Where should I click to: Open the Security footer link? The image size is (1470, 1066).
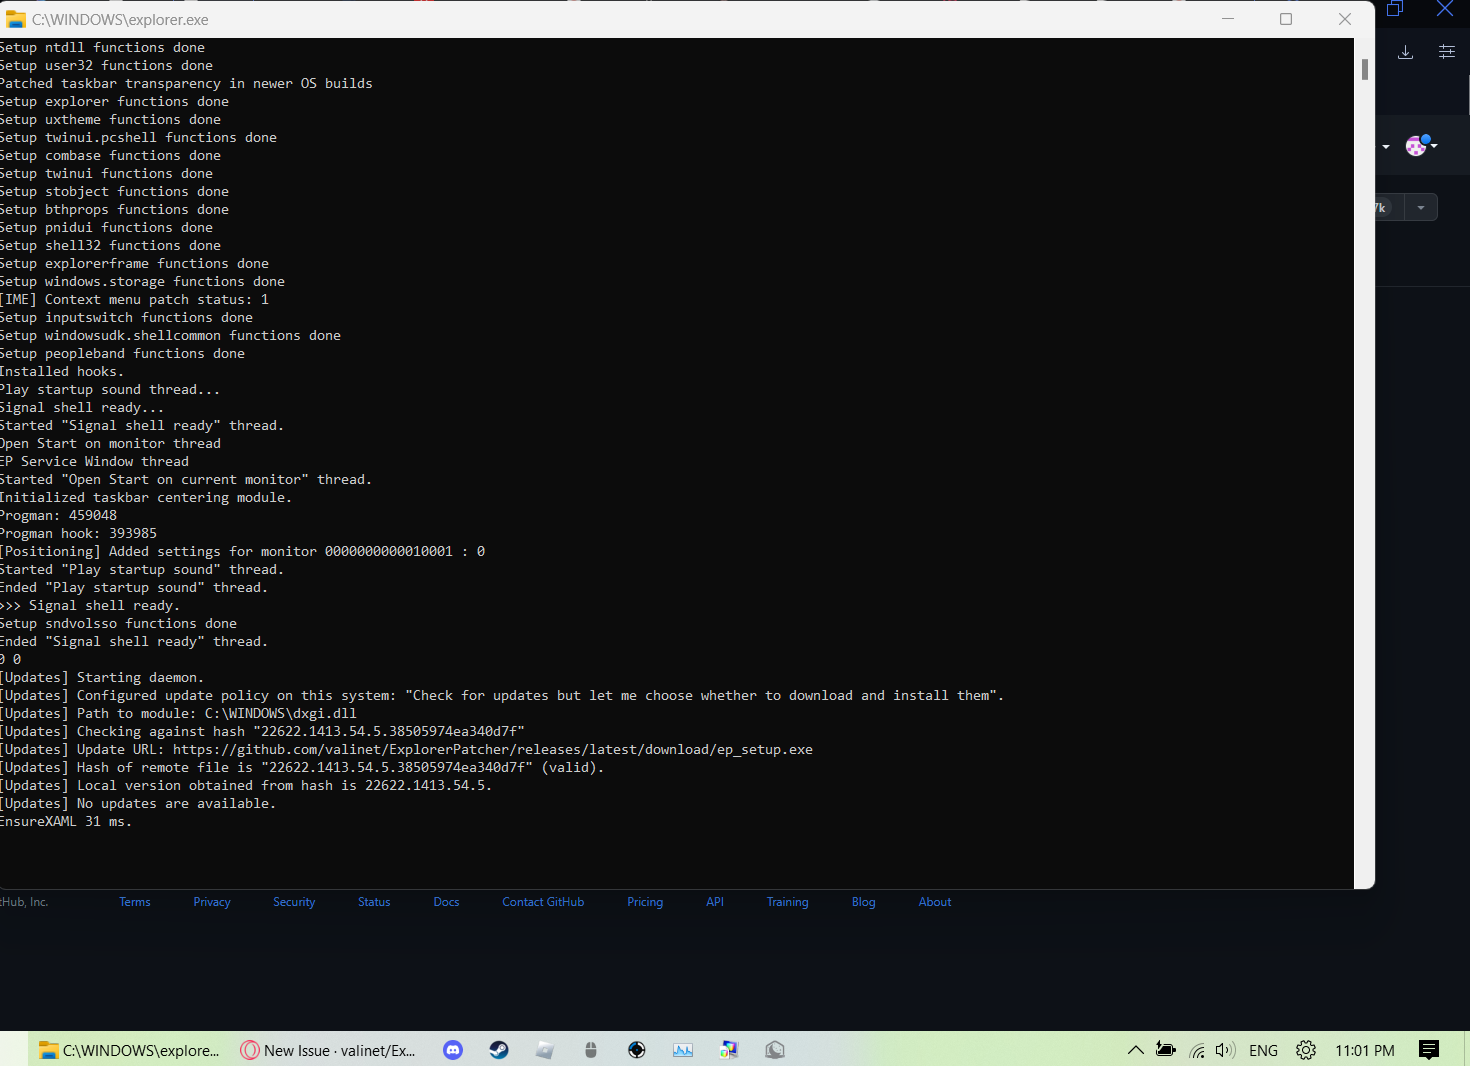click(x=293, y=901)
